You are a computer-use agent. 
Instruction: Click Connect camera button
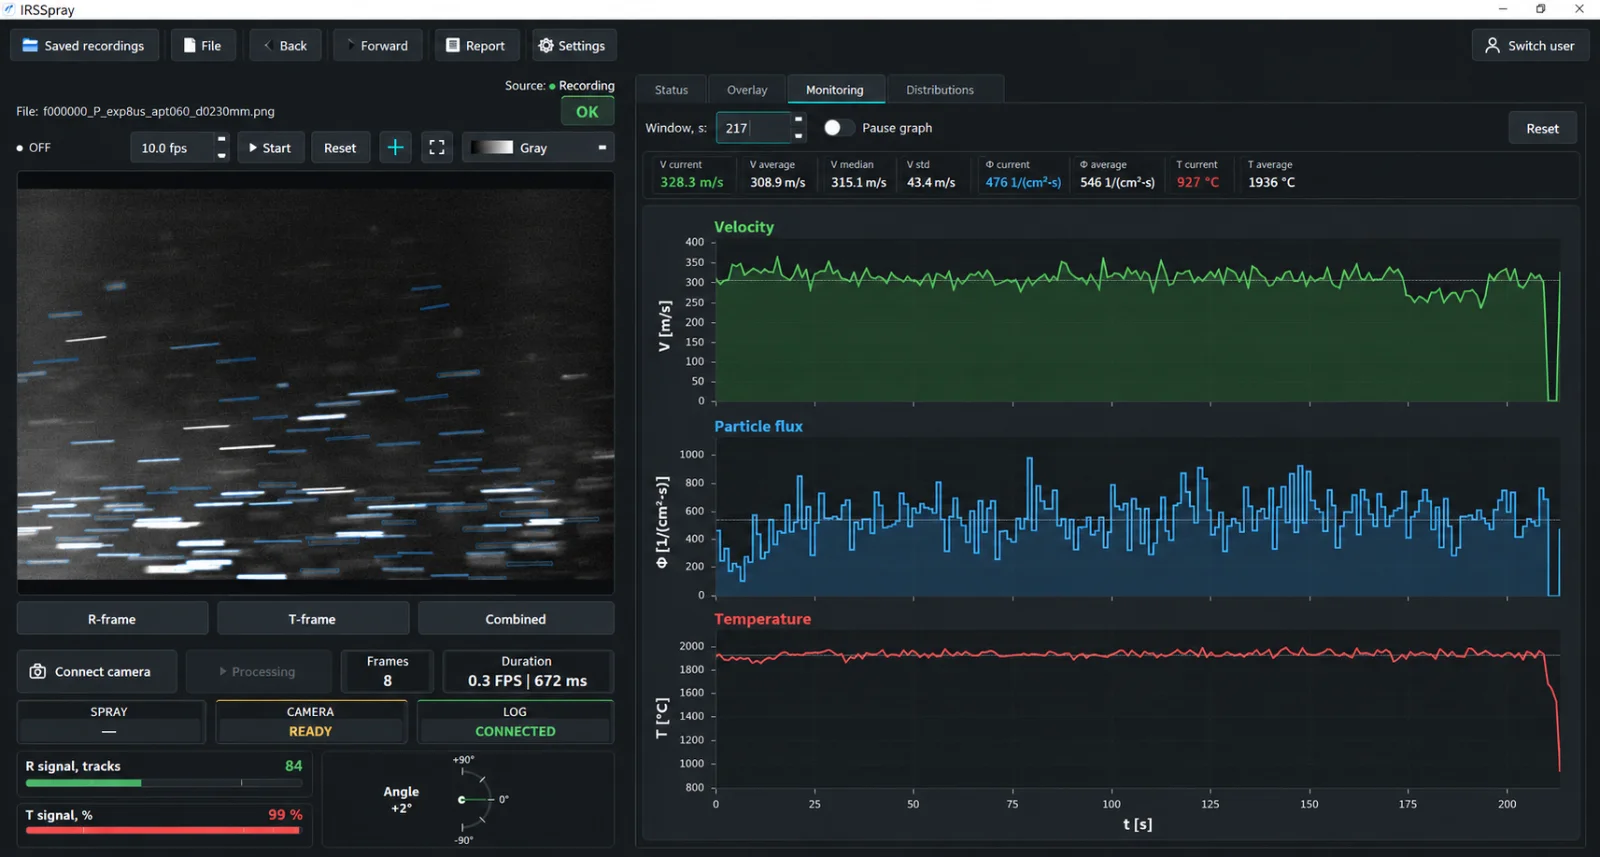(x=96, y=672)
